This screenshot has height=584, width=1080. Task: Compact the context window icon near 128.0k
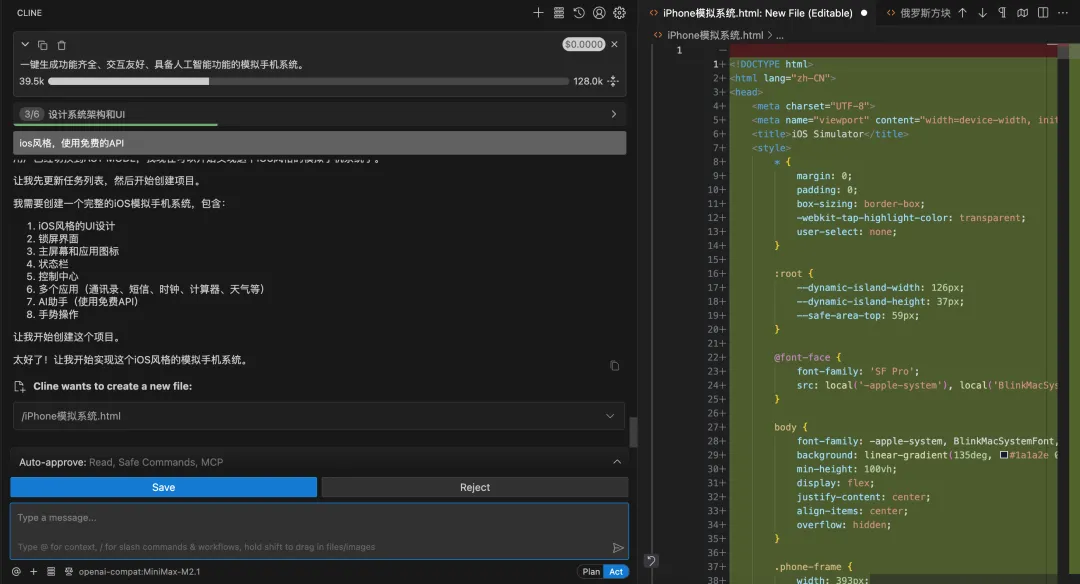(x=613, y=81)
